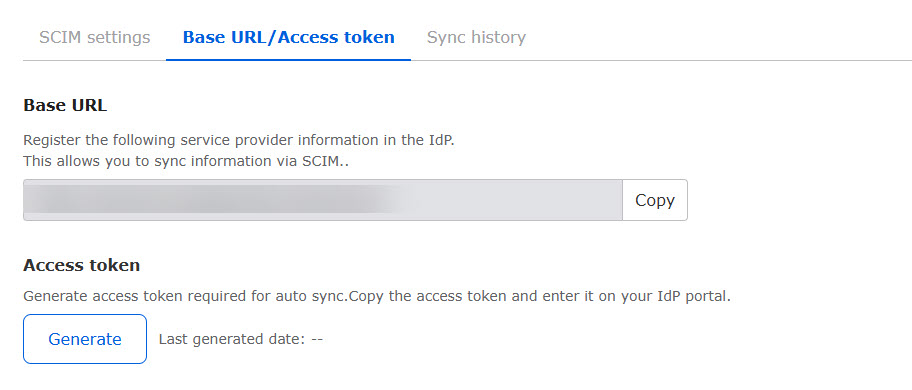Image resolution: width=912 pixels, height=390 pixels.
Task: Generate a new access token
Action: [x=85, y=339]
